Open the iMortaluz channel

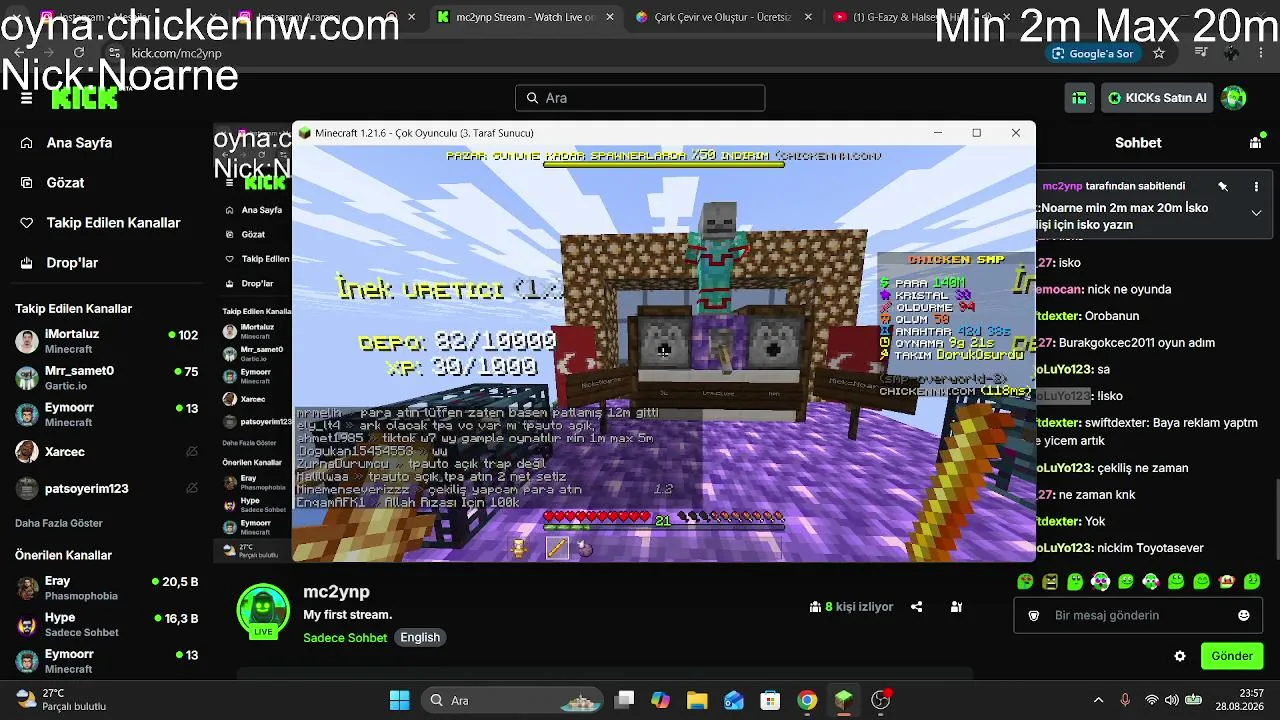(x=107, y=341)
